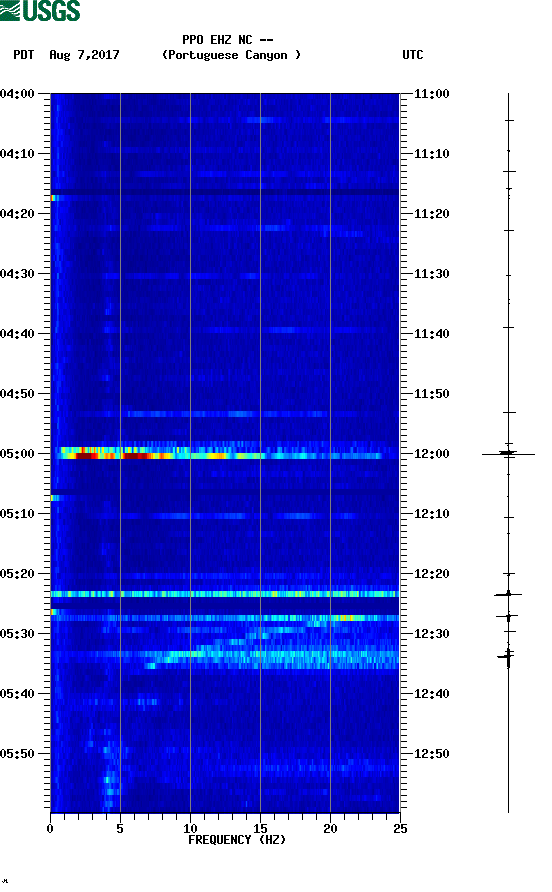Click the 12:50 UTC time label
The height and width of the screenshot is (892, 552).
[431, 754]
